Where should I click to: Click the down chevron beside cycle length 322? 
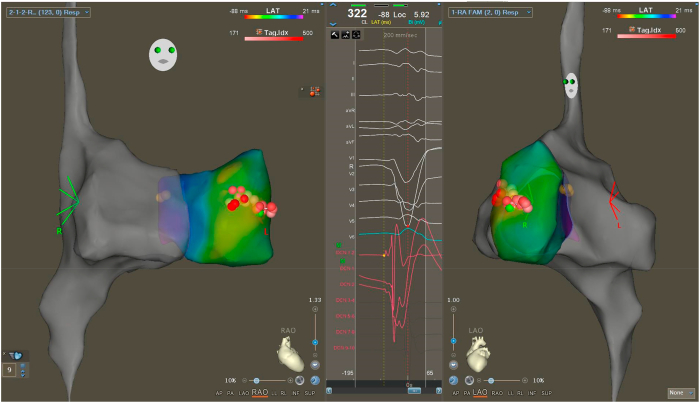coord(333,24)
